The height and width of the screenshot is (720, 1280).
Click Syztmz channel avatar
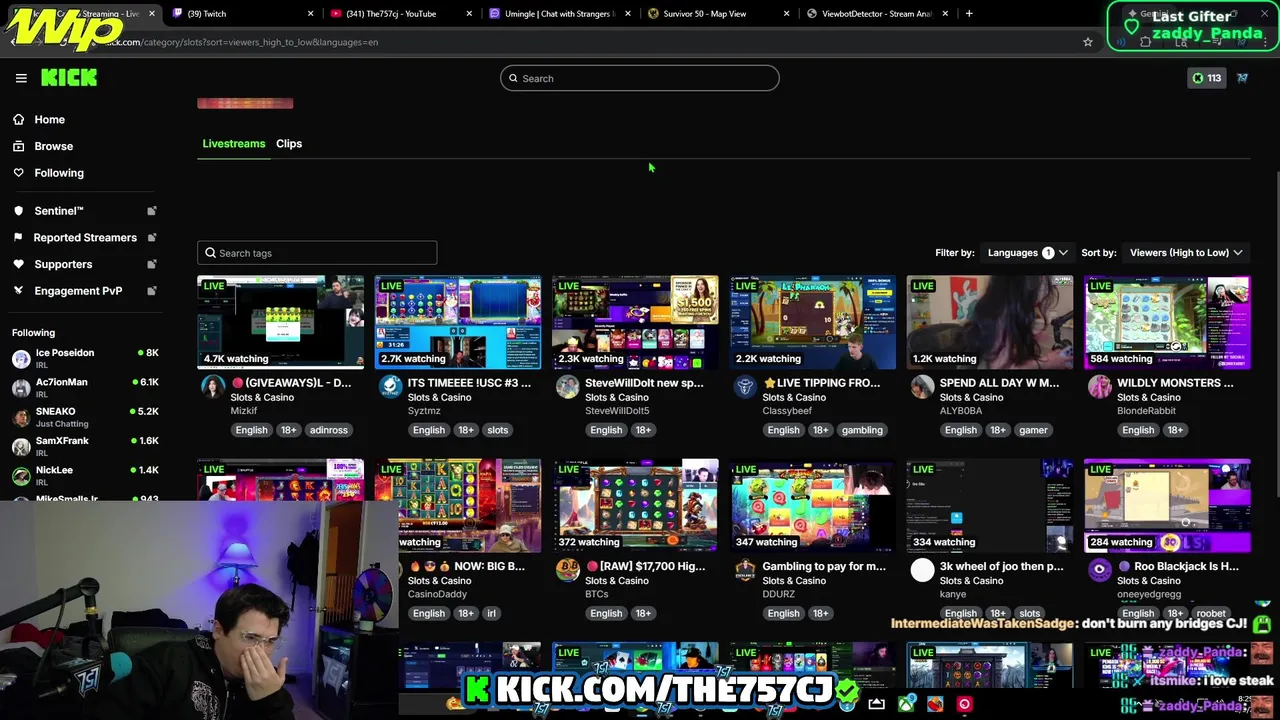point(391,387)
